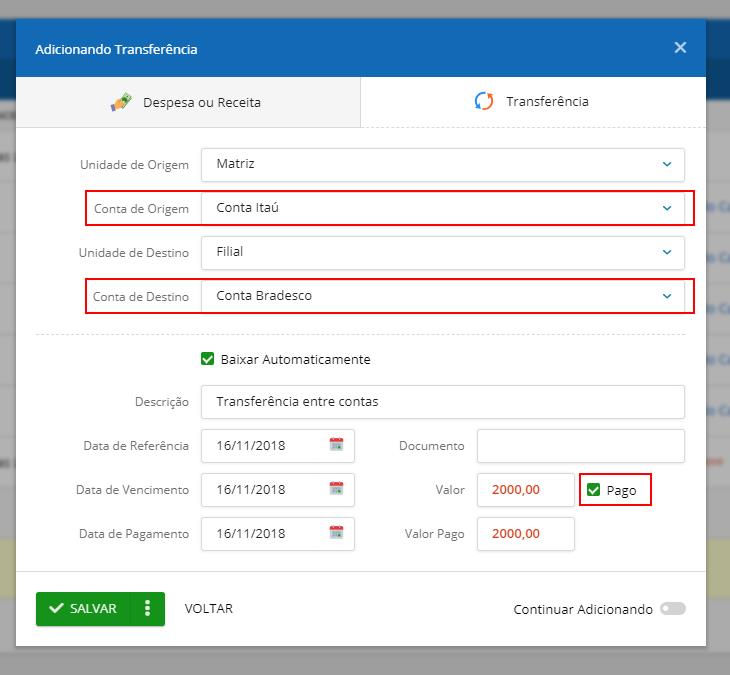The width and height of the screenshot is (730, 675).
Task: Uncheck Baixar Automaticamente checkbox
Action: (207, 359)
